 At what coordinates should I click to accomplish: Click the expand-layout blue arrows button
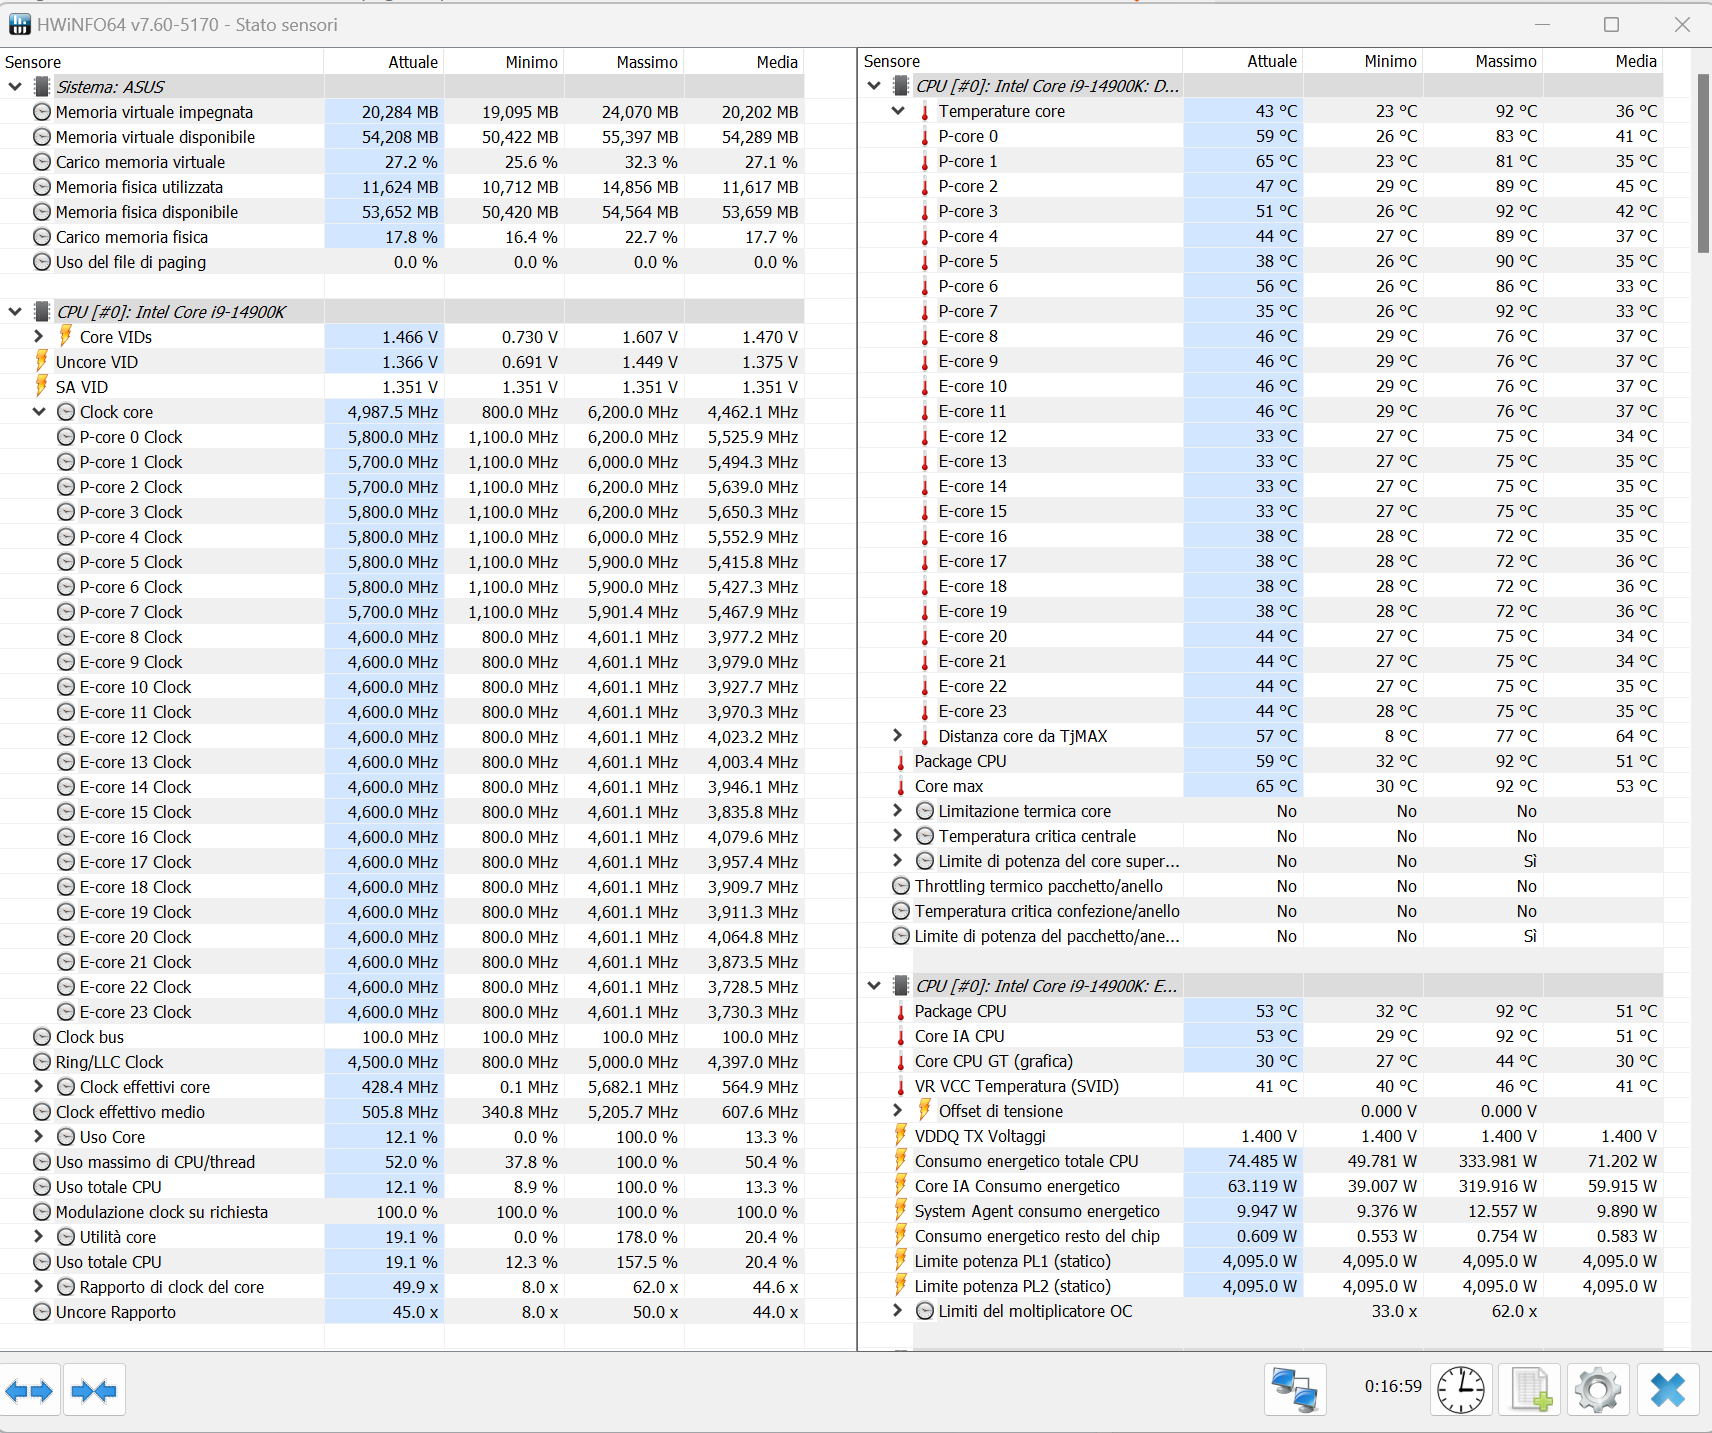[30, 1390]
